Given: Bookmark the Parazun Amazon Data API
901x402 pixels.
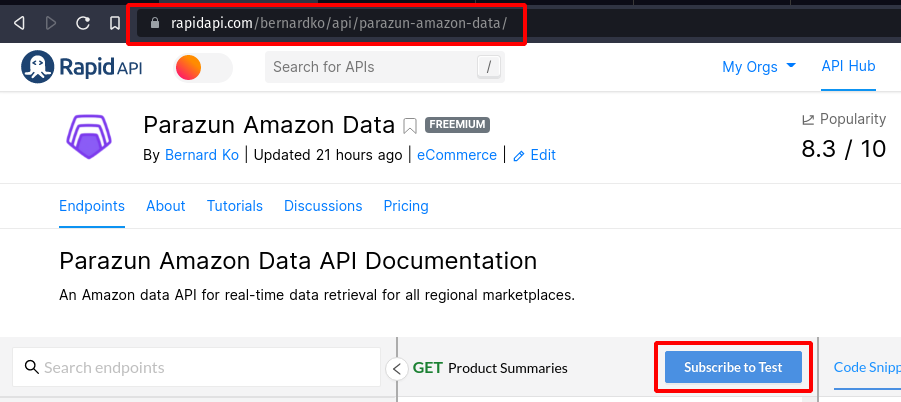Looking at the screenshot, I should point(410,125).
